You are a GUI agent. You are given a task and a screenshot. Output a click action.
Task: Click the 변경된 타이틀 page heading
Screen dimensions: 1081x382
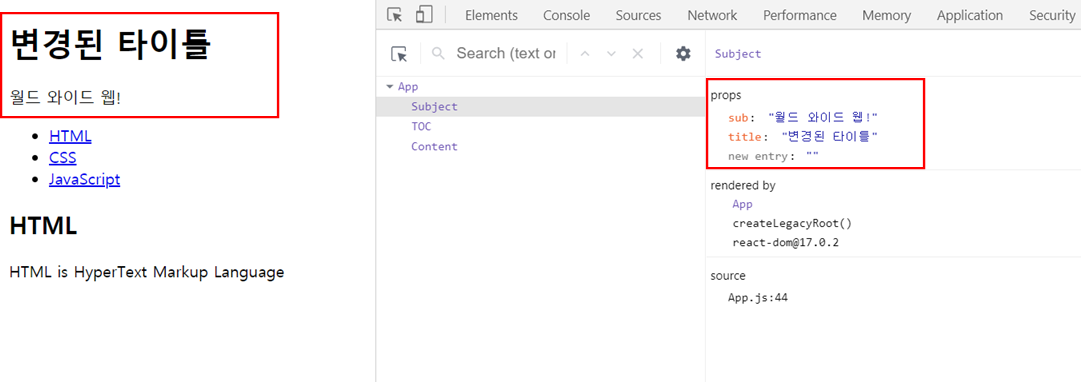coord(111,45)
